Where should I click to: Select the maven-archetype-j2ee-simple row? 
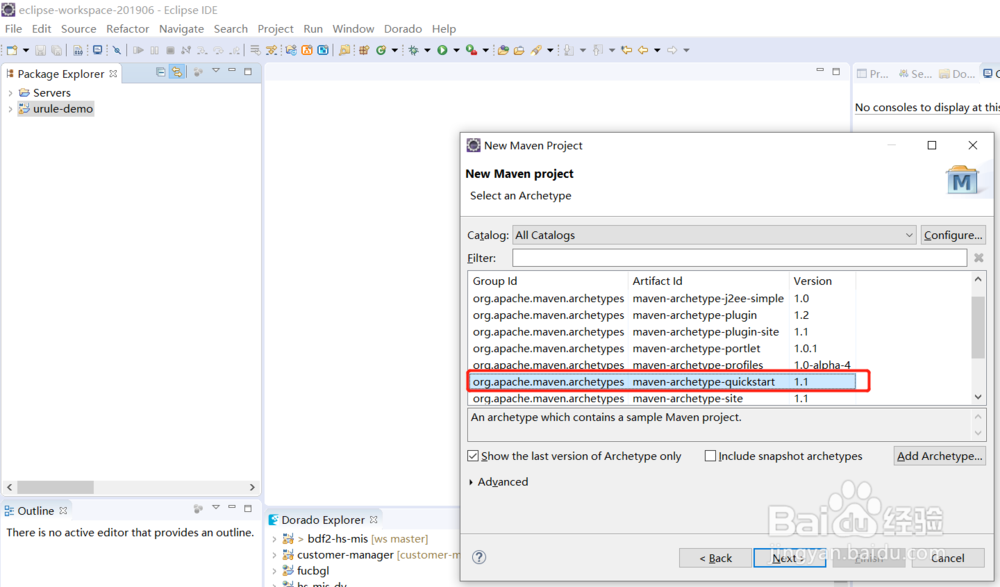[x=661, y=298]
